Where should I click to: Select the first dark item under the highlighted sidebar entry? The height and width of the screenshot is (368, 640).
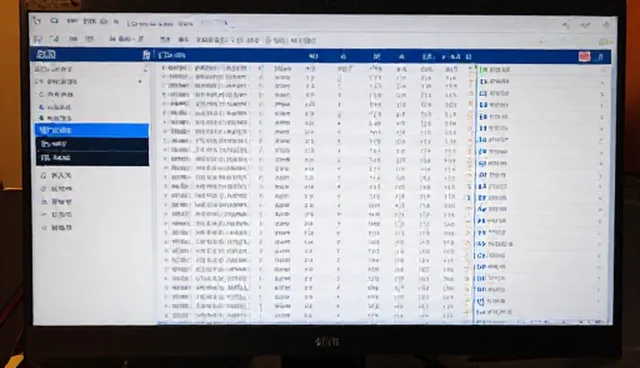coord(92,144)
